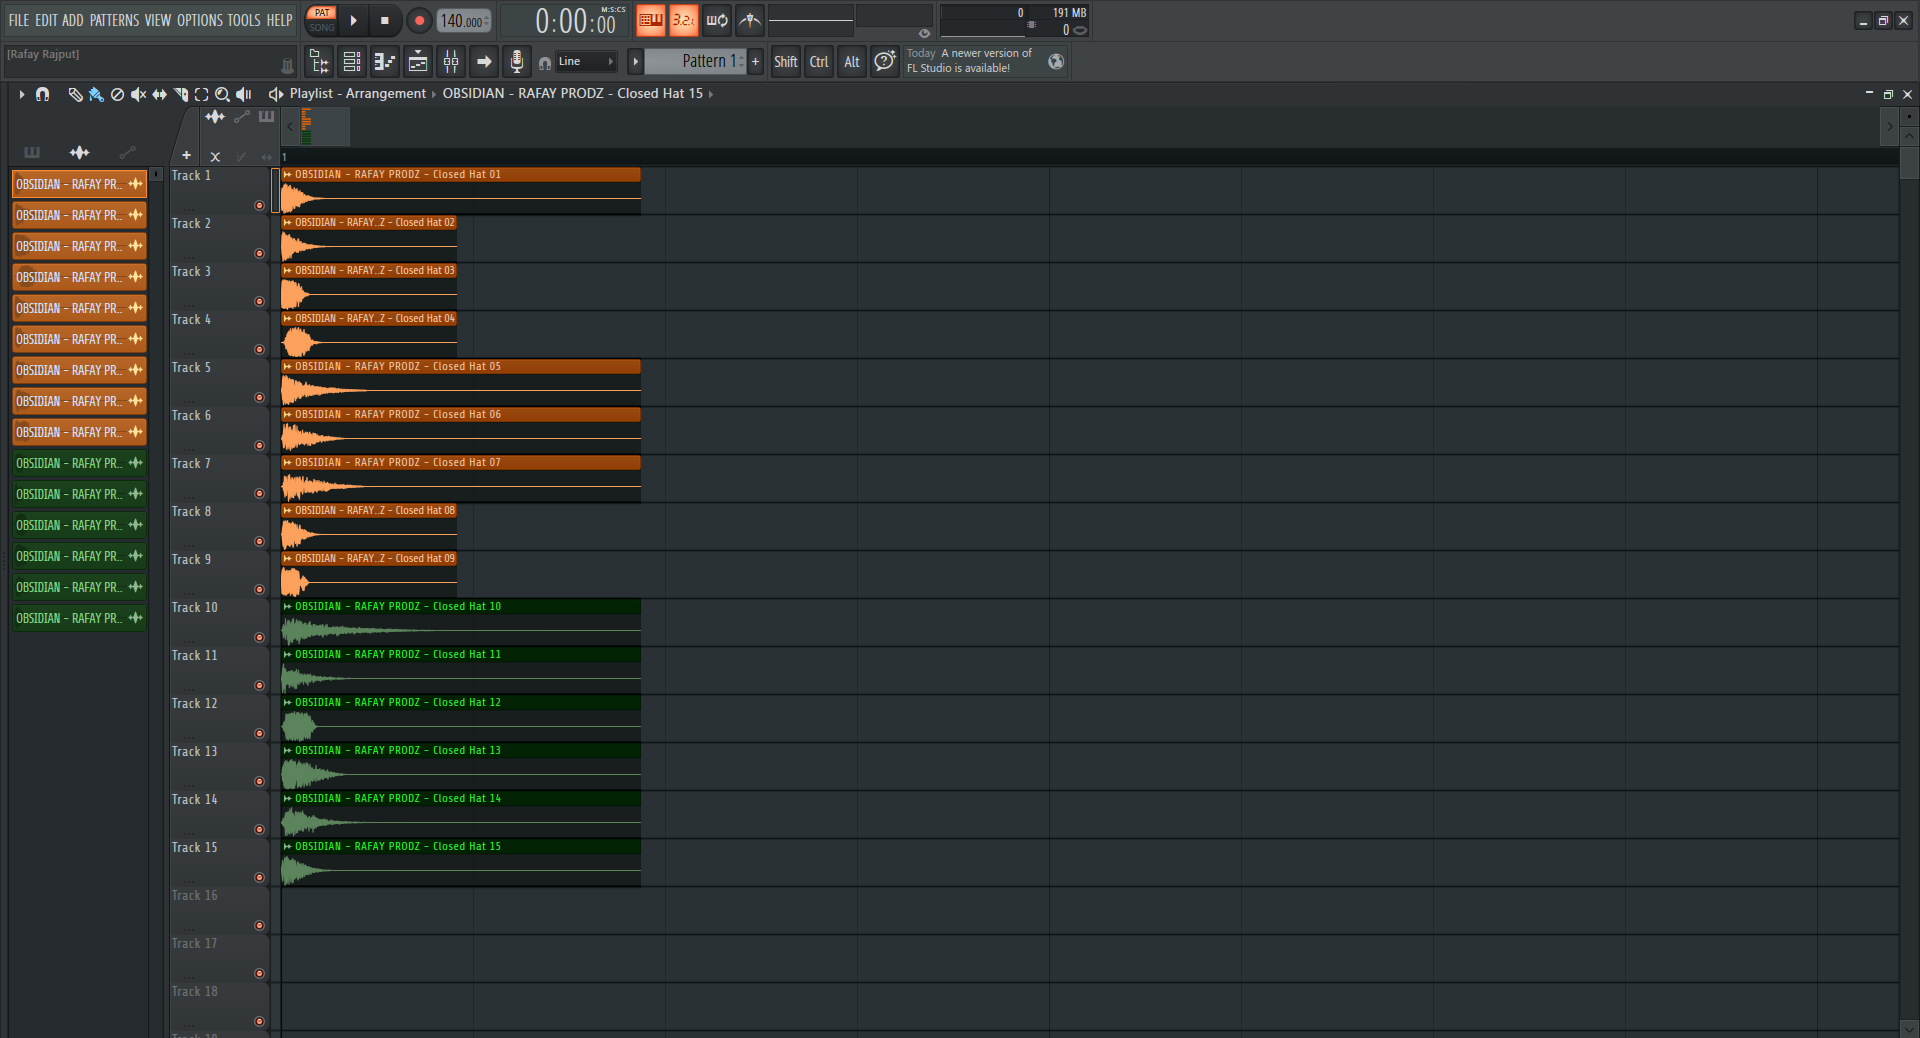Expand the Playlist options menu triangle

(x=22, y=94)
